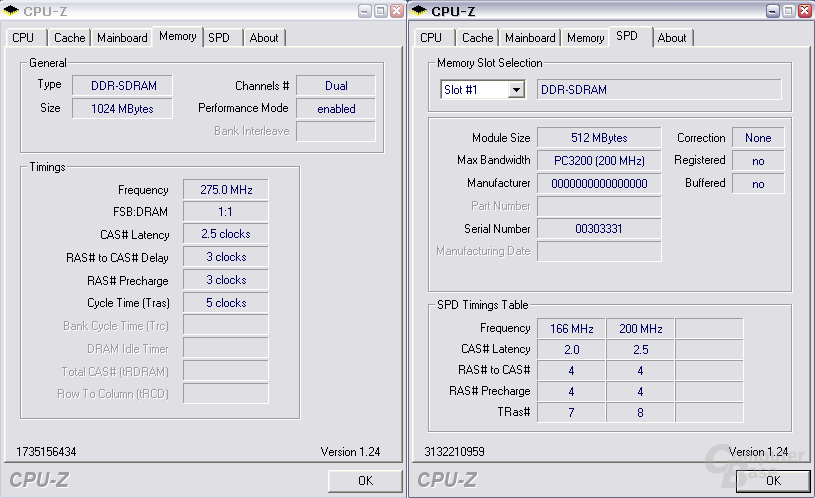Click the empty Part Number field
Viewport: 815px width, 498px height.
coord(599,206)
